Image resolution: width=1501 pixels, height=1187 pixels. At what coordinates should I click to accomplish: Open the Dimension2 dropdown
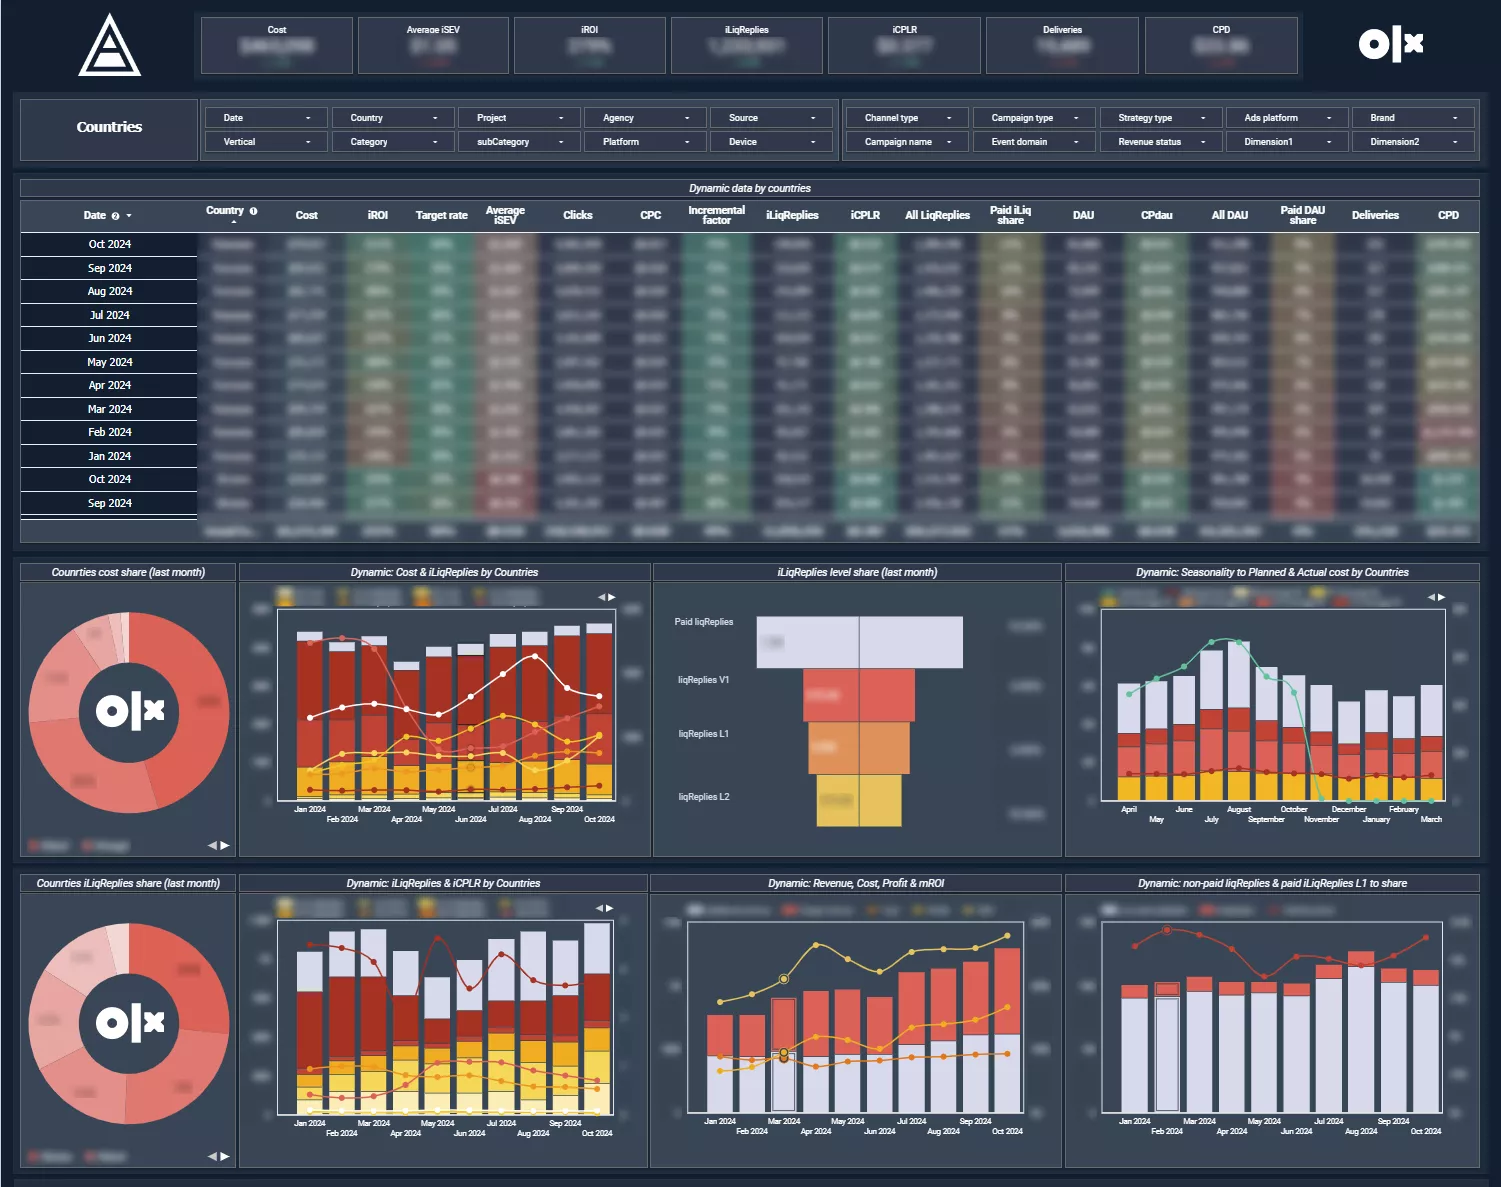[x=1413, y=142]
